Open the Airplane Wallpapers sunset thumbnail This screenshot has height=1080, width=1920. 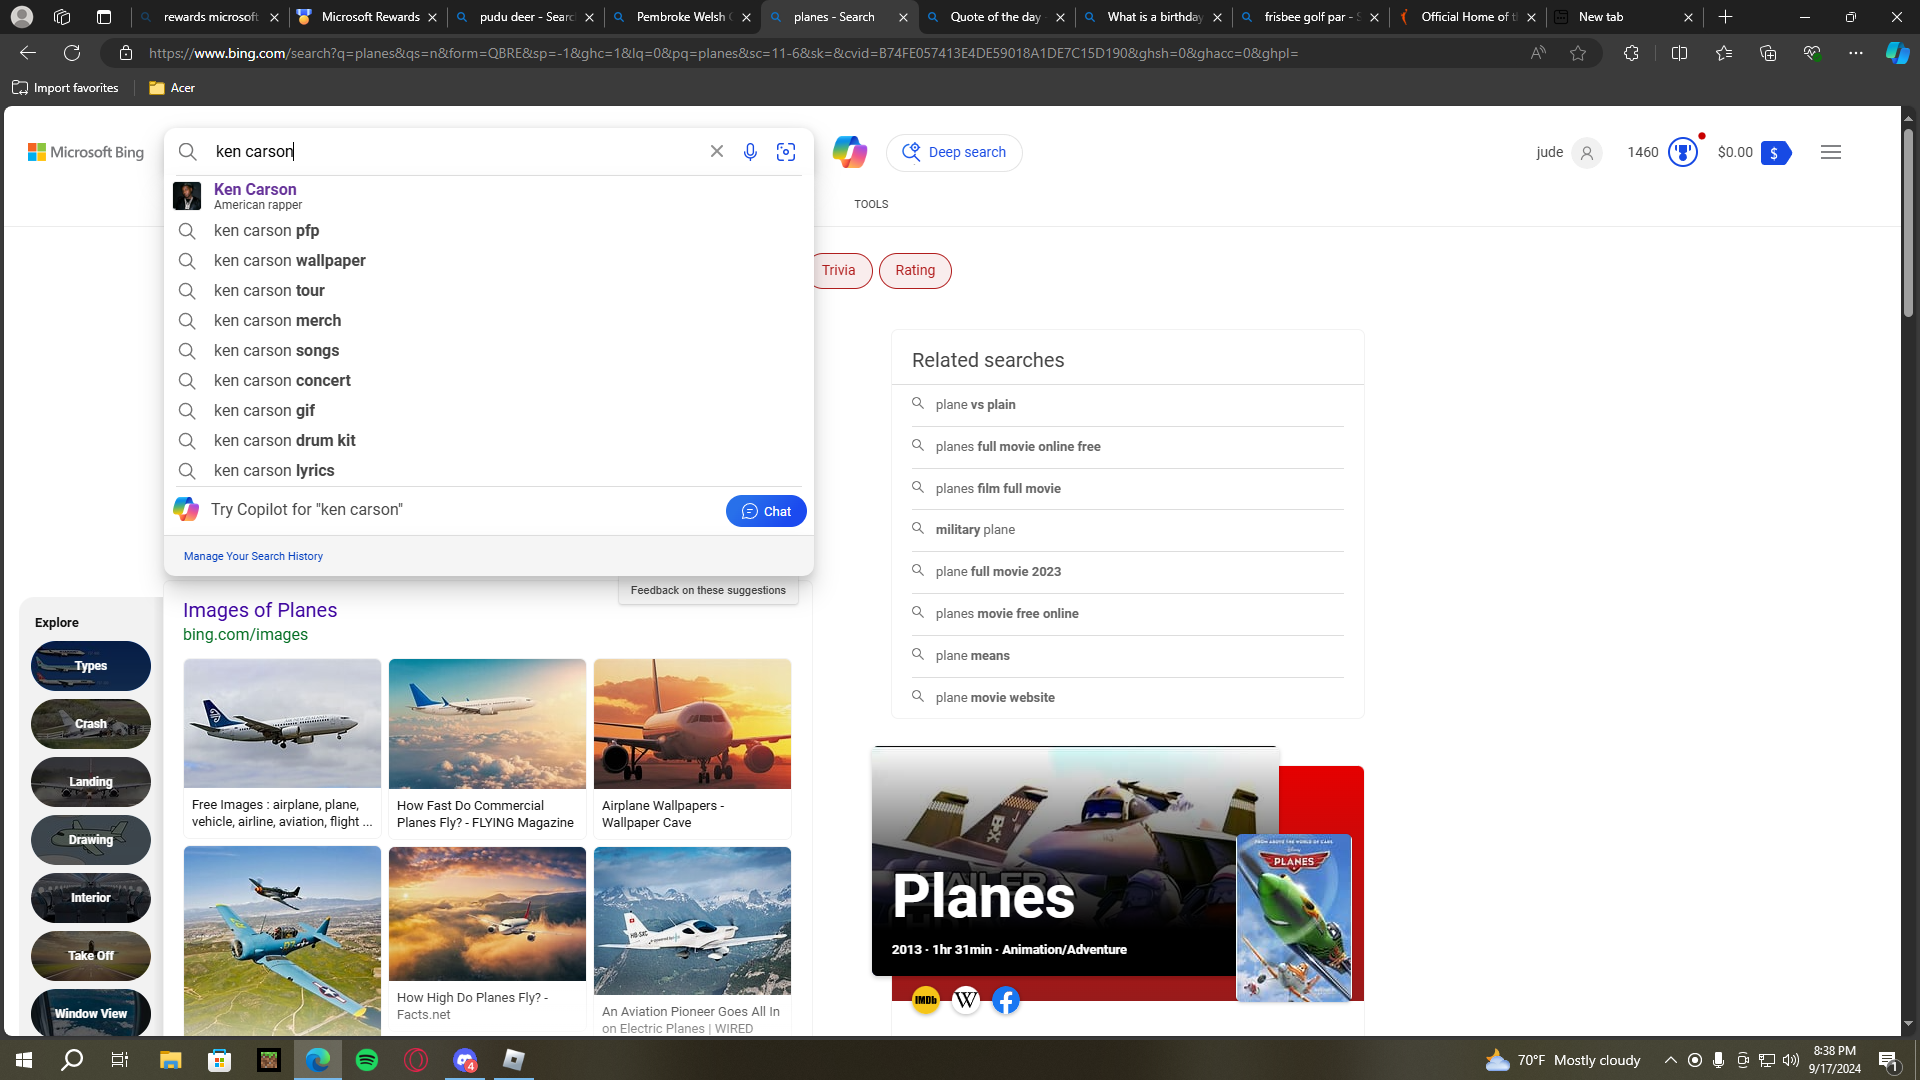tap(692, 724)
